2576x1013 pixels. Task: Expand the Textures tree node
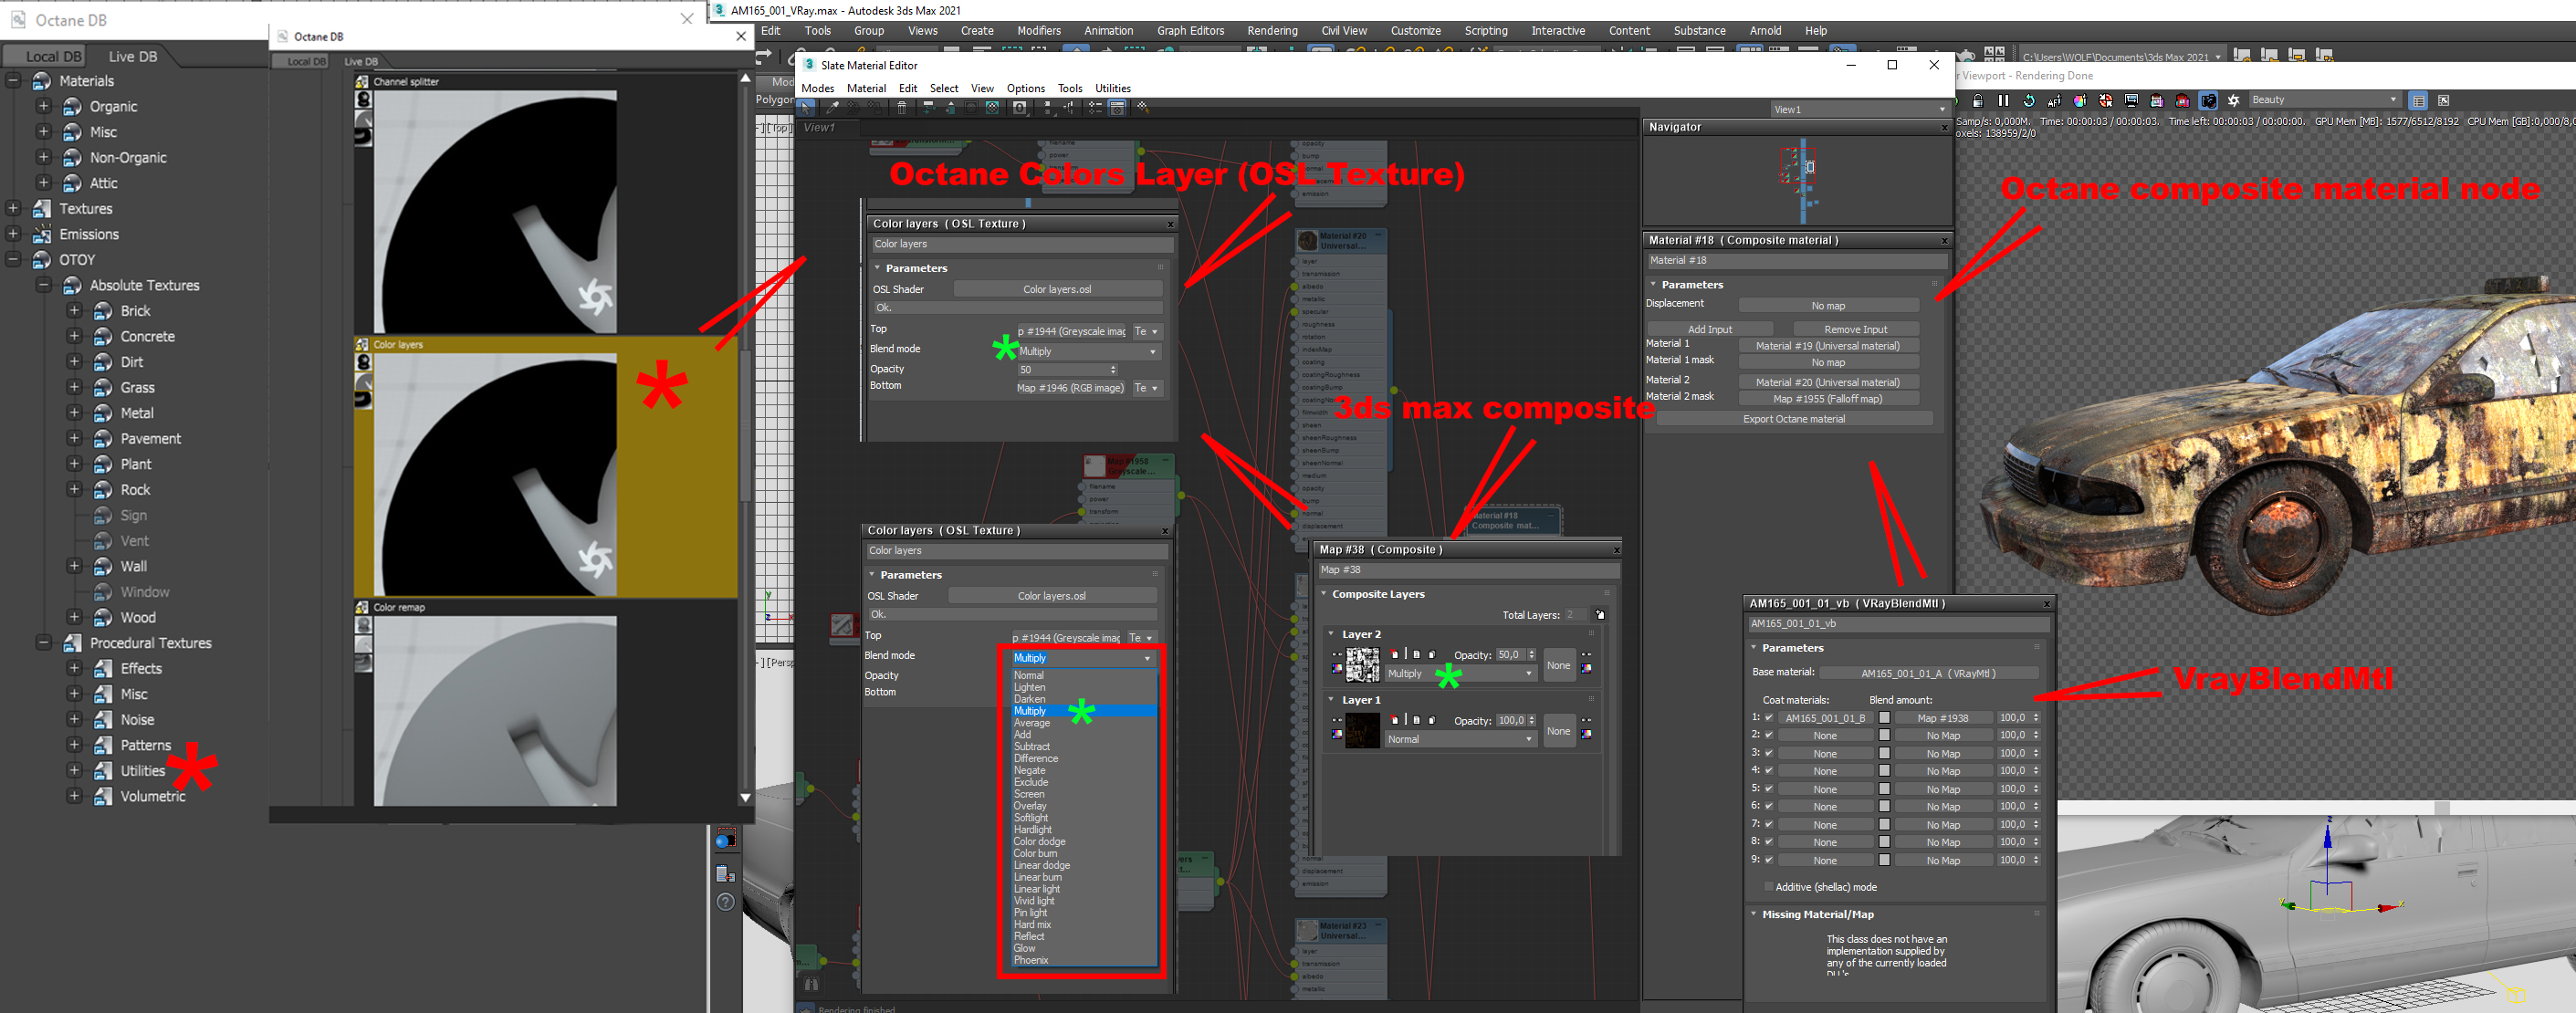(x=13, y=208)
